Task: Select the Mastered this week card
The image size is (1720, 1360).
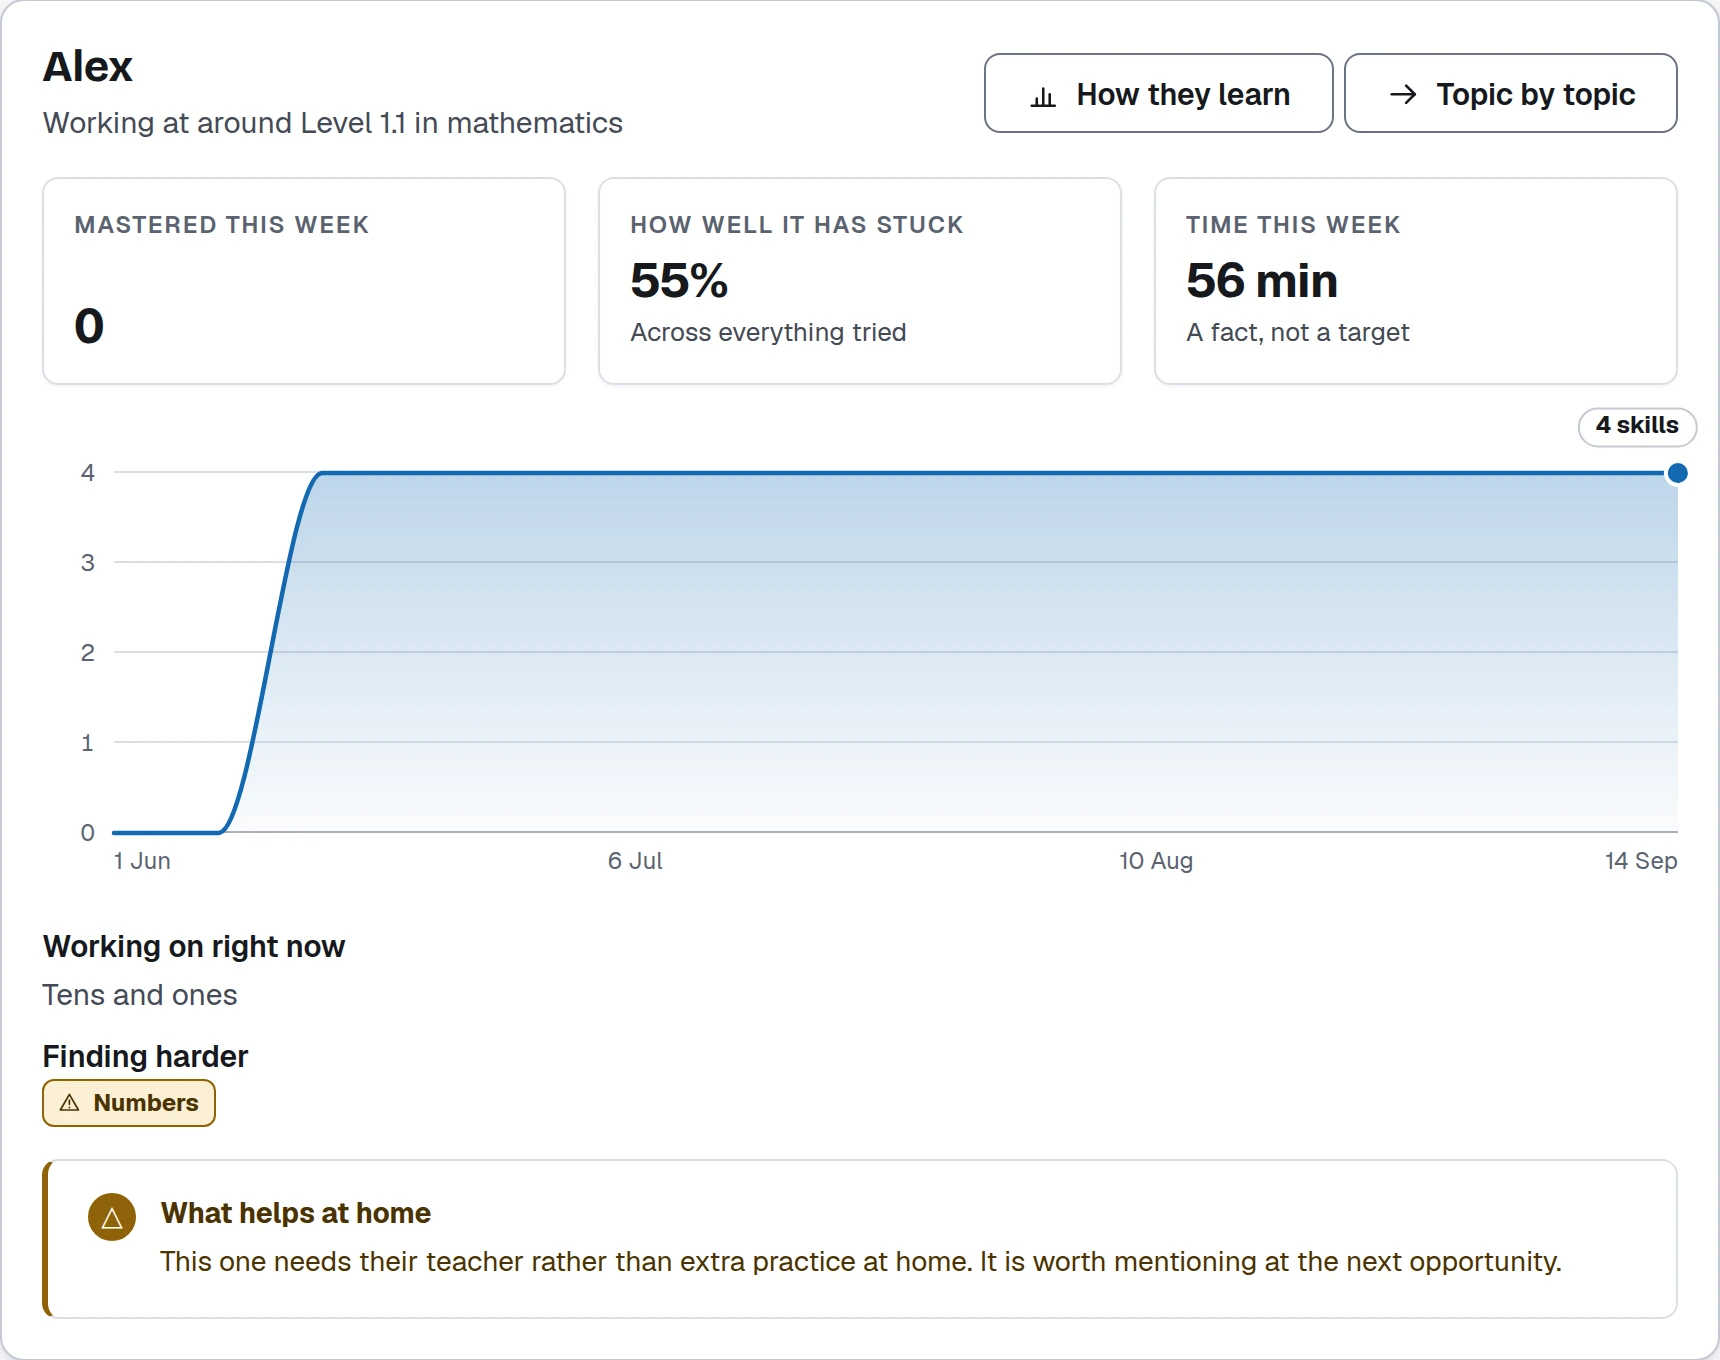Action: [x=304, y=281]
